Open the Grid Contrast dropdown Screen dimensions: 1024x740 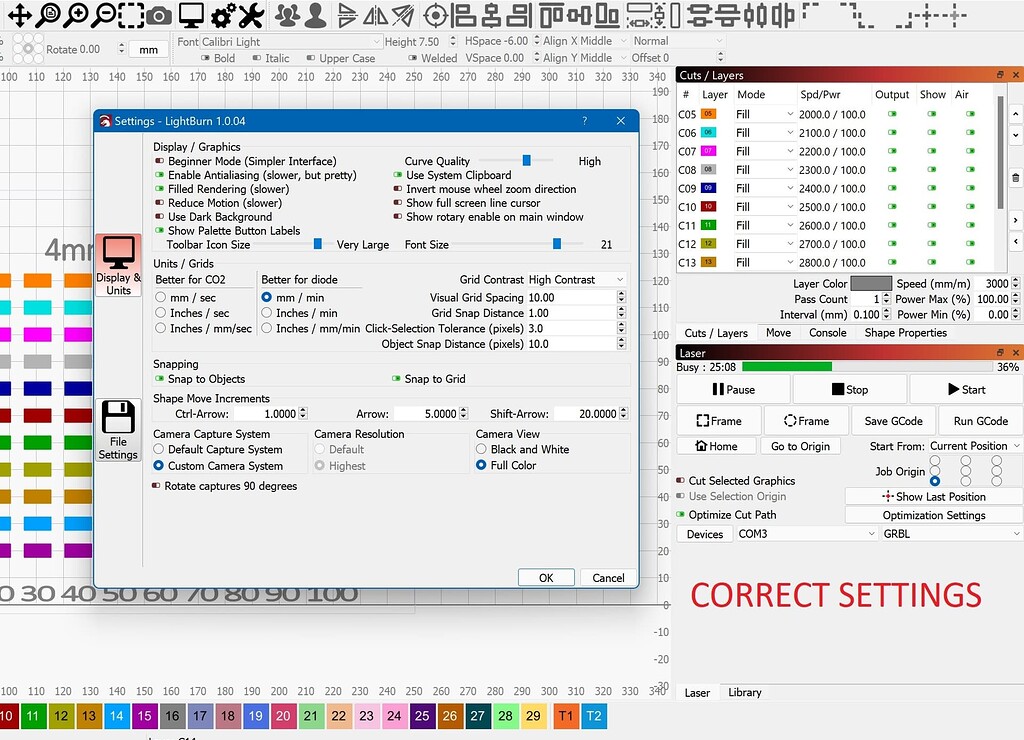pyautogui.click(x=576, y=280)
